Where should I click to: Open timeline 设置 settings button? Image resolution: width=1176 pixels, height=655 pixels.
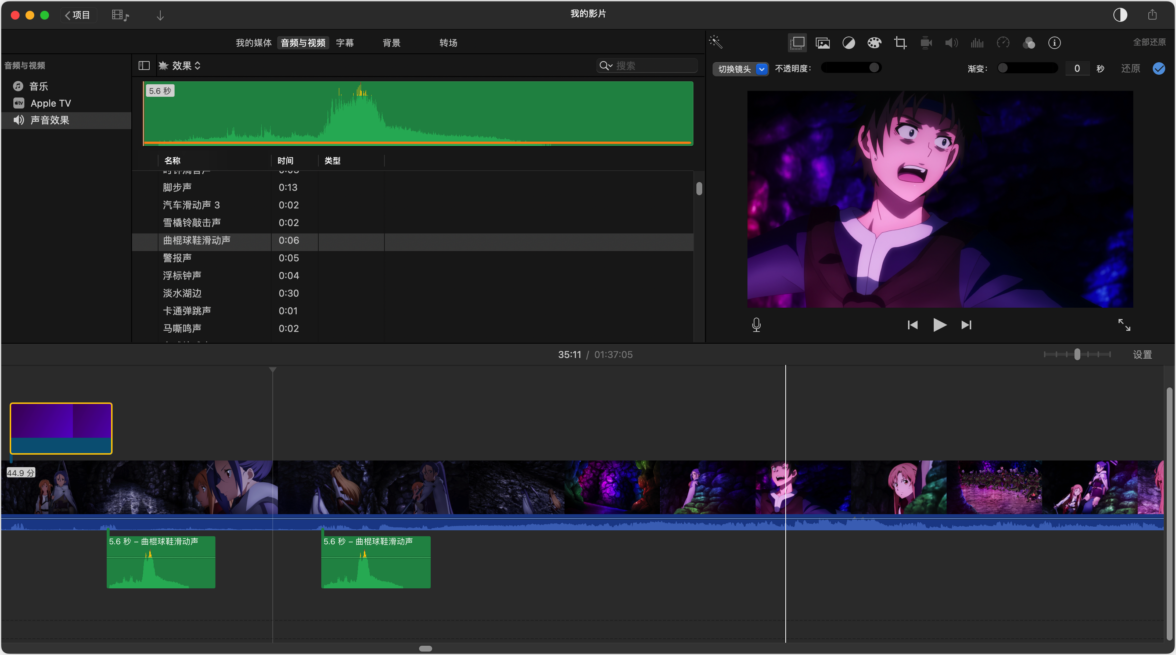point(1142,355)
